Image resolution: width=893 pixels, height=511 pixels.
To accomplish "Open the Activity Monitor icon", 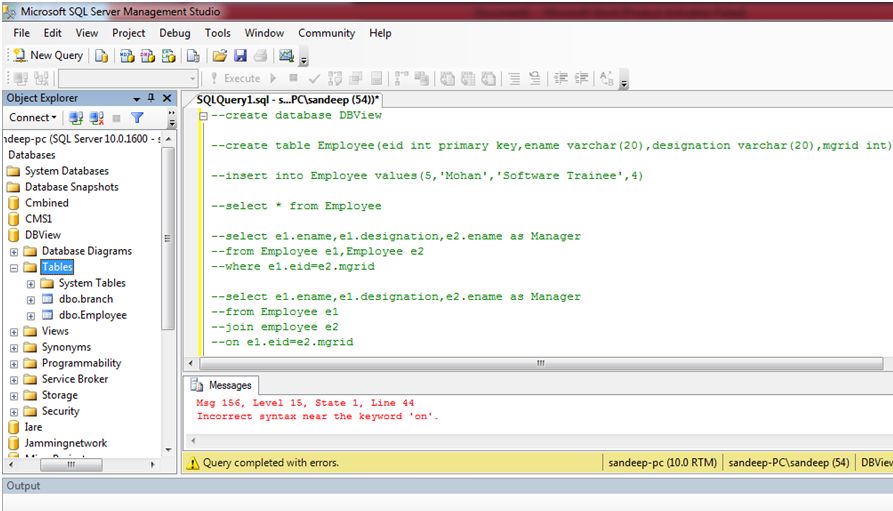I will pos(286,55).
